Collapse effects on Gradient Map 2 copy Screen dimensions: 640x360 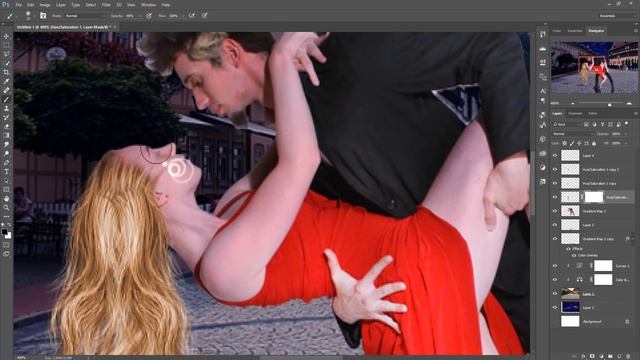pos(632,239)
